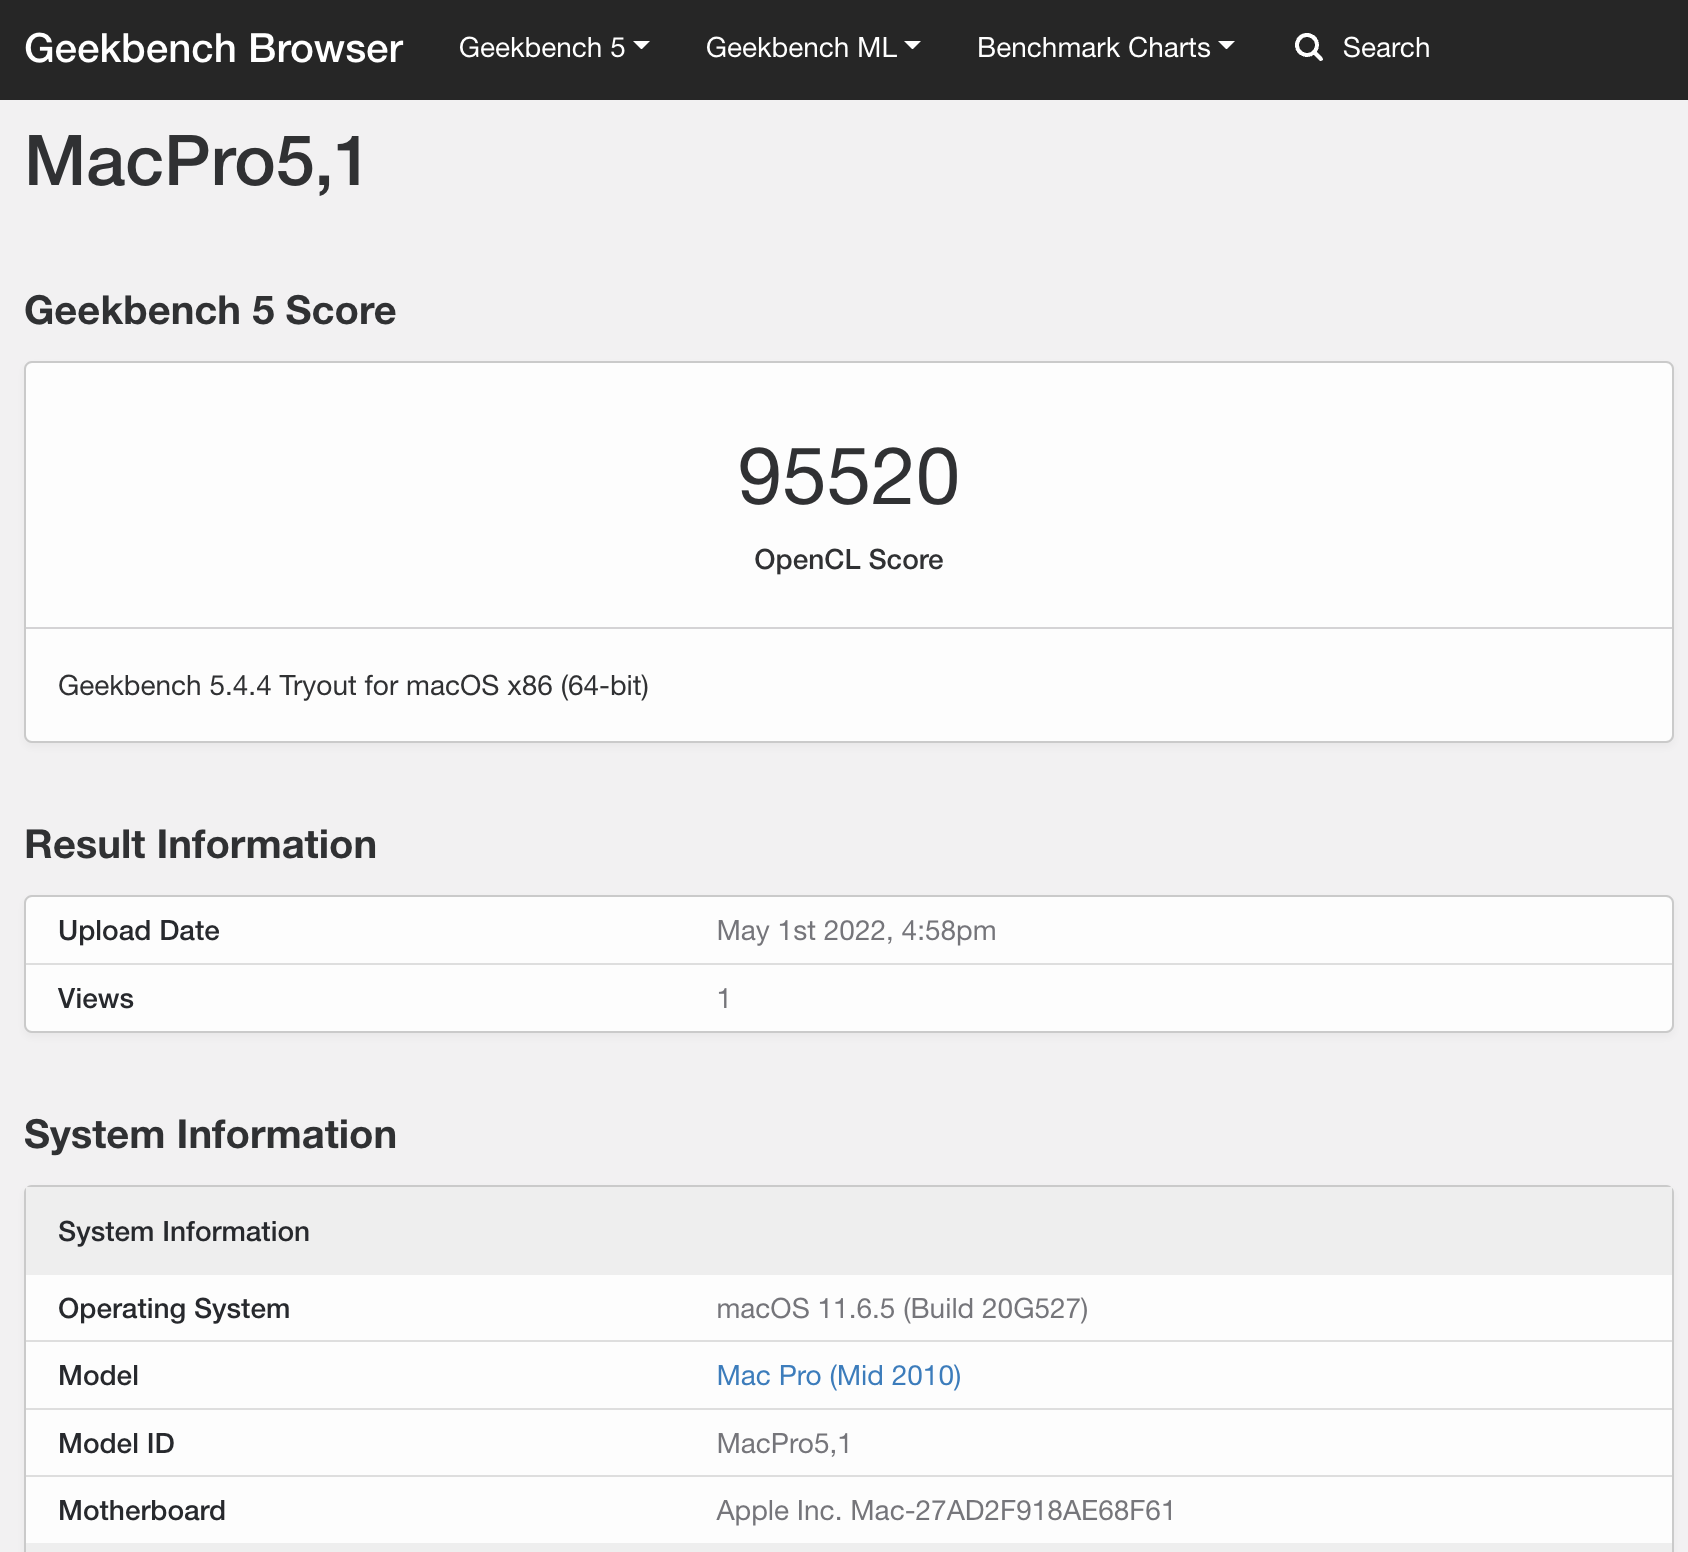
Task: Click the search magnifier icon
Action: (x=1308, y=47)
